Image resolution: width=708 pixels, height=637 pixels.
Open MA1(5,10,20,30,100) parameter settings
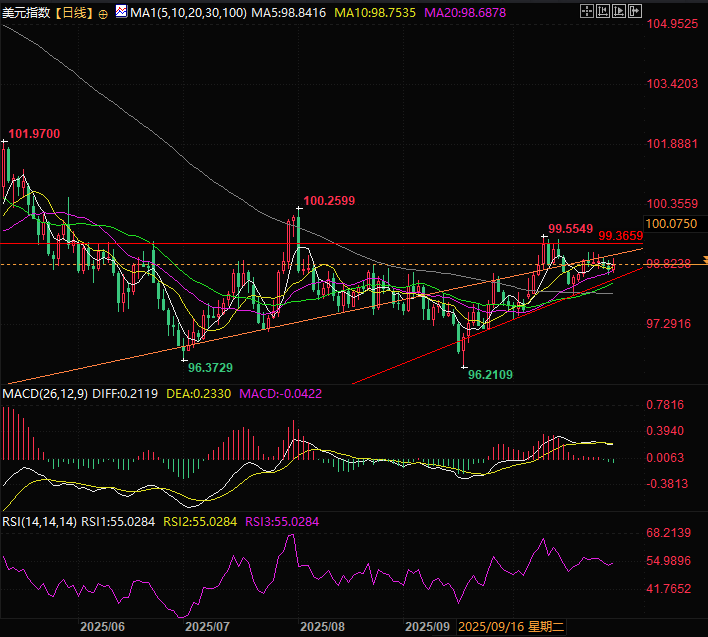pos(186,13)
